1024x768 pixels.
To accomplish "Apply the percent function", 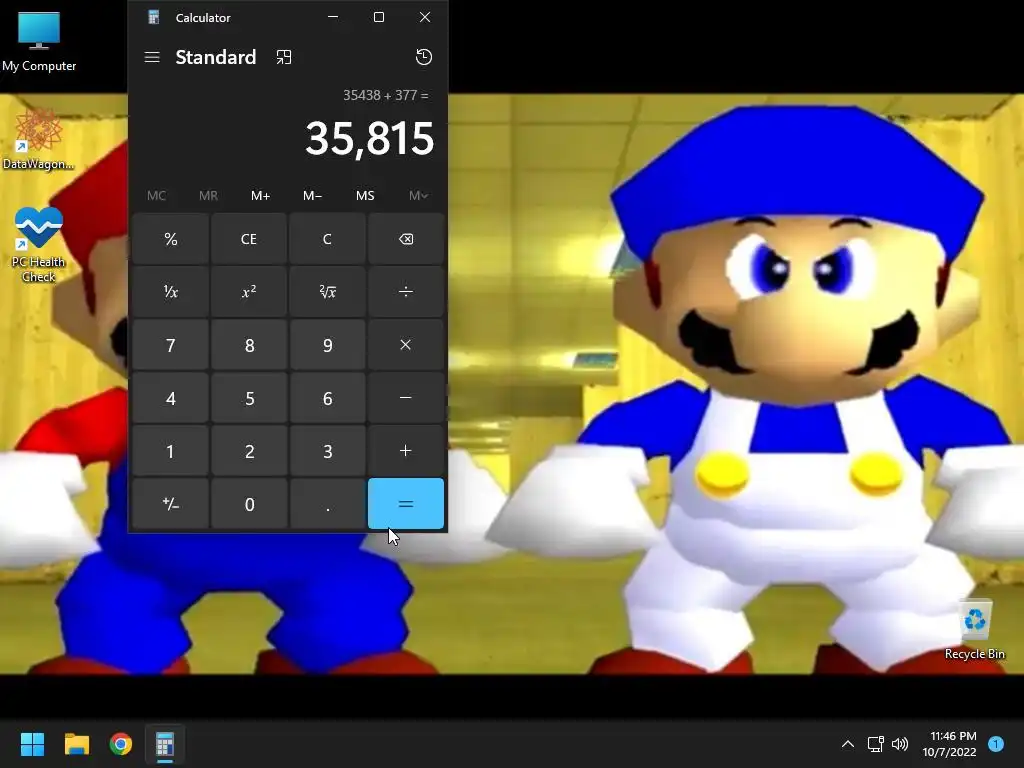I will point(170,239).
